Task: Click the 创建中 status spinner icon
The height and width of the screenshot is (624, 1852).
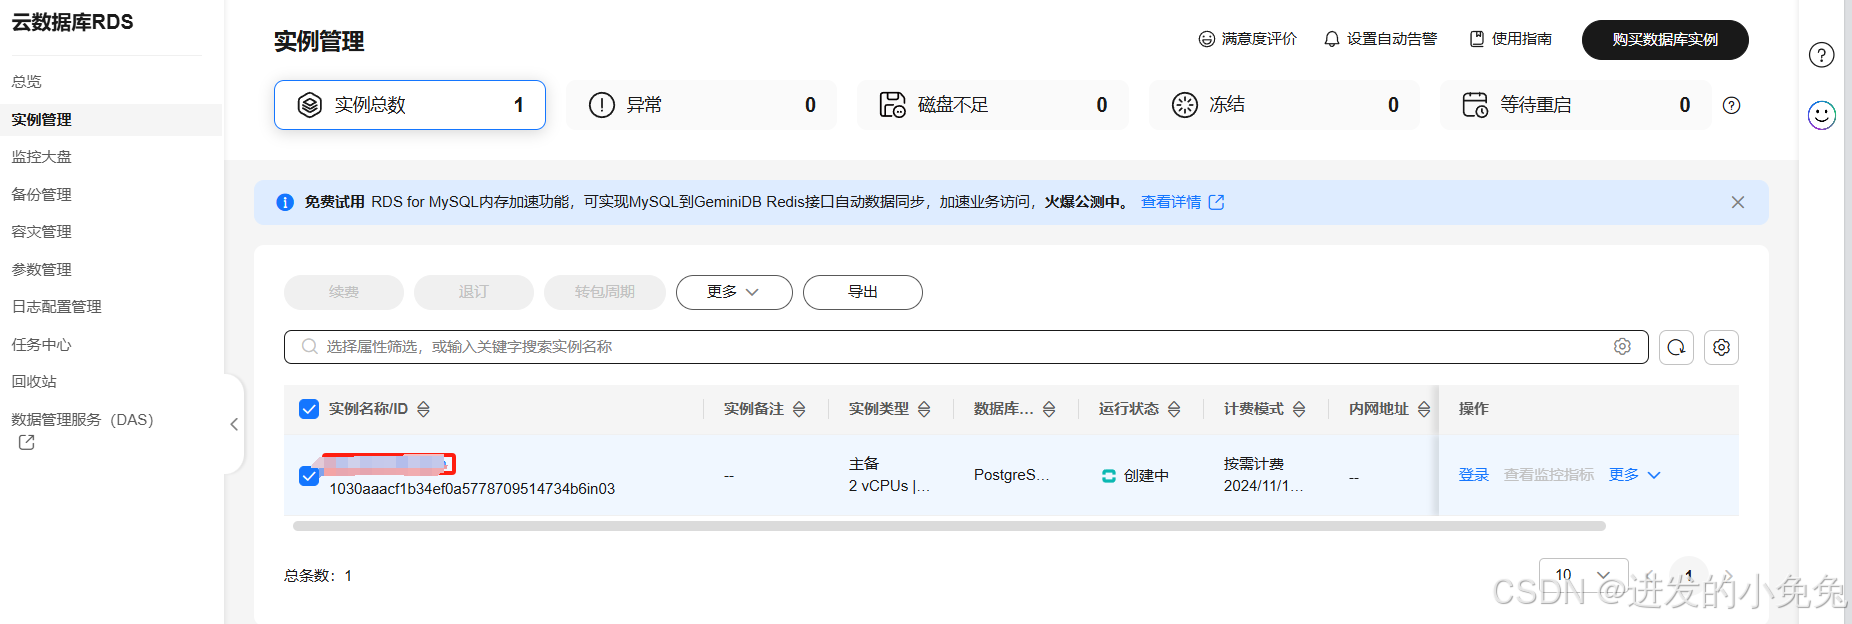Action: [1109, 476]
